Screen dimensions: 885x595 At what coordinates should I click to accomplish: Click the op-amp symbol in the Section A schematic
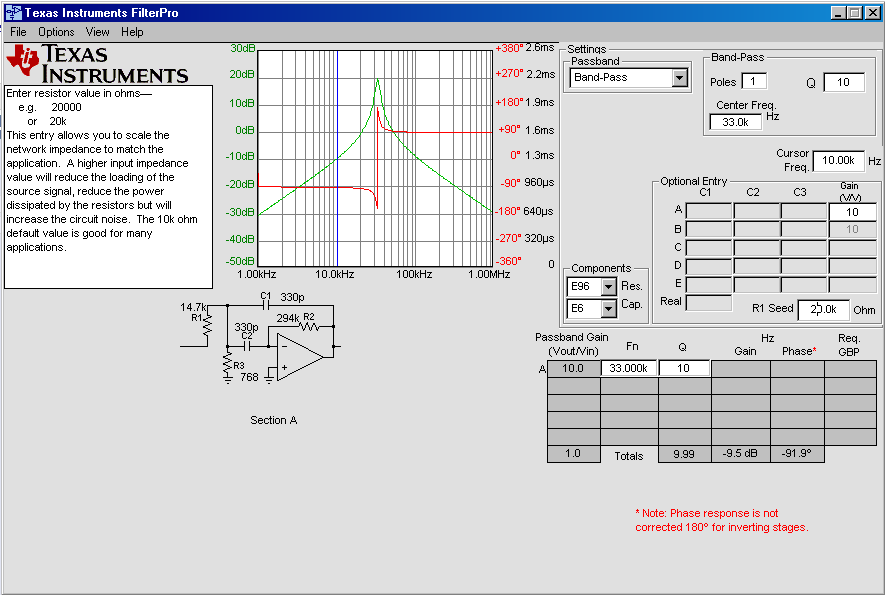[x=299, y=356]
